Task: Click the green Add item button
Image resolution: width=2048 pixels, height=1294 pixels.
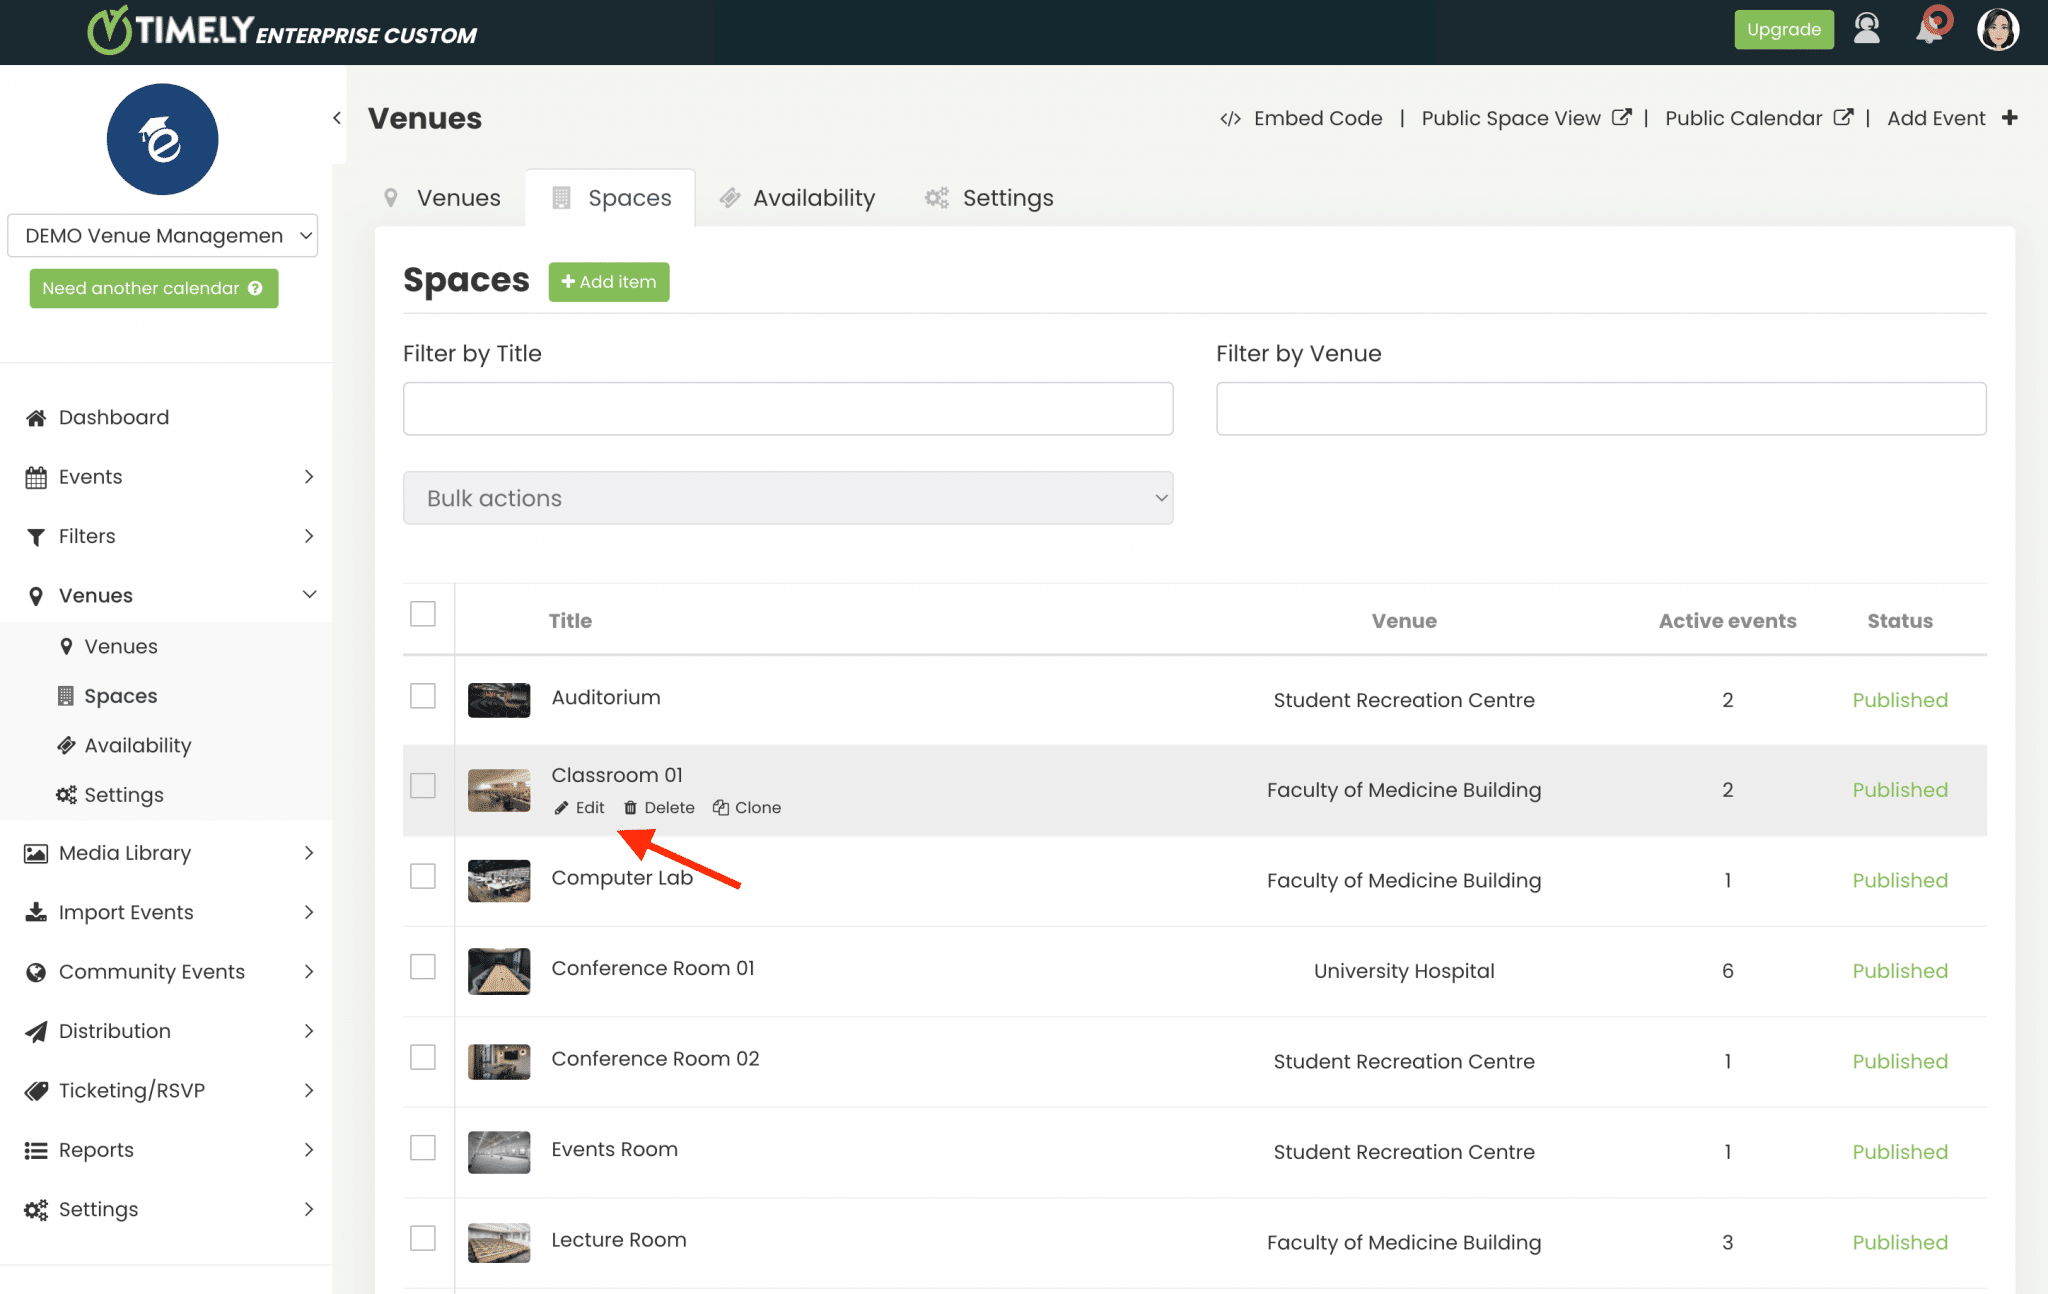Action: (x=608, y=281)
